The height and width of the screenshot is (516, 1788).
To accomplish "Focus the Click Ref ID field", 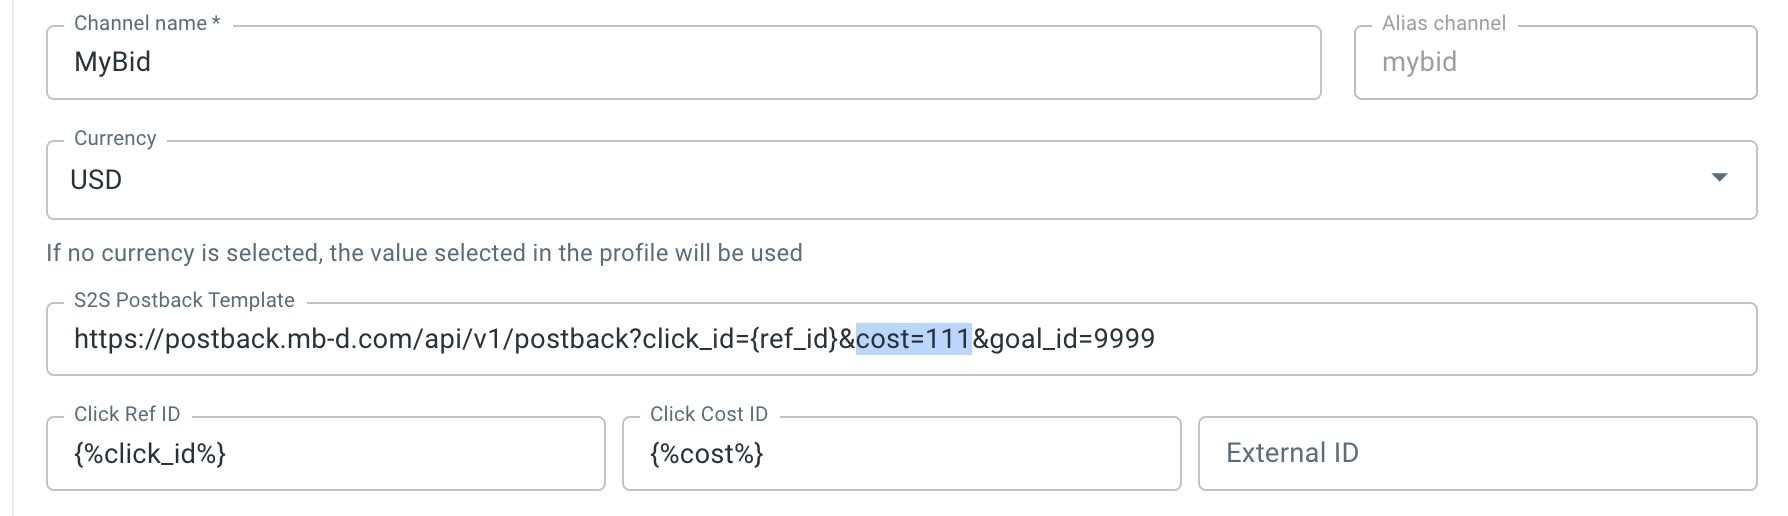I will pos(325,454).
